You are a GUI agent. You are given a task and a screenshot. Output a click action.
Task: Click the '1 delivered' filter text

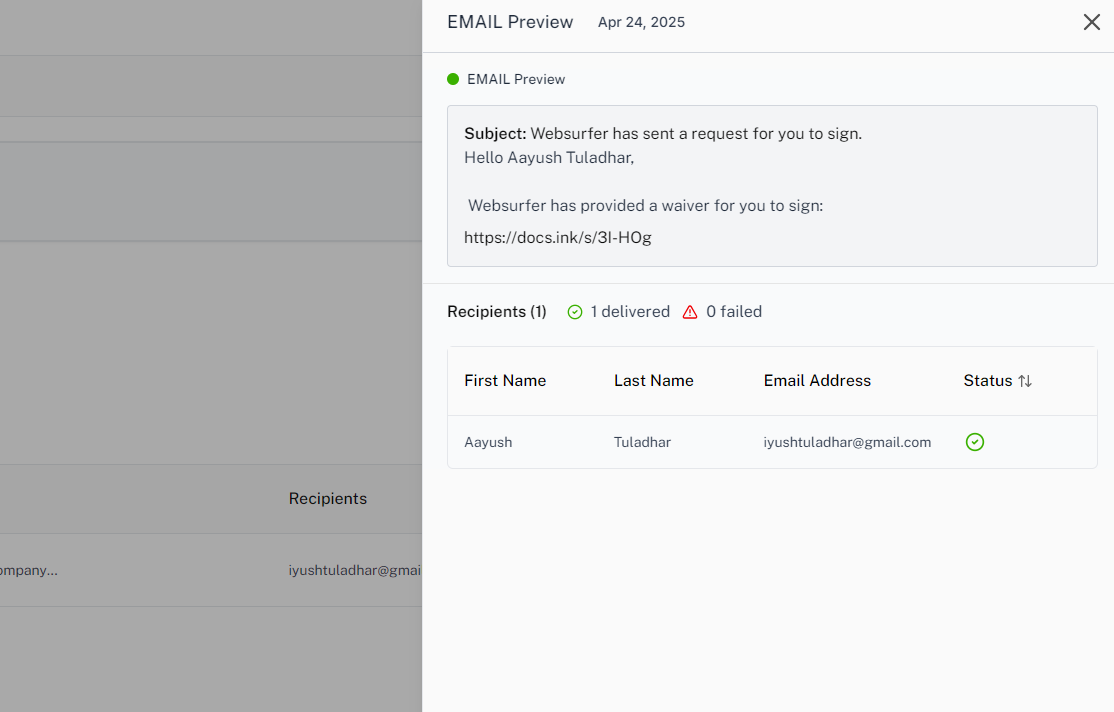click(x=630, y=312)
